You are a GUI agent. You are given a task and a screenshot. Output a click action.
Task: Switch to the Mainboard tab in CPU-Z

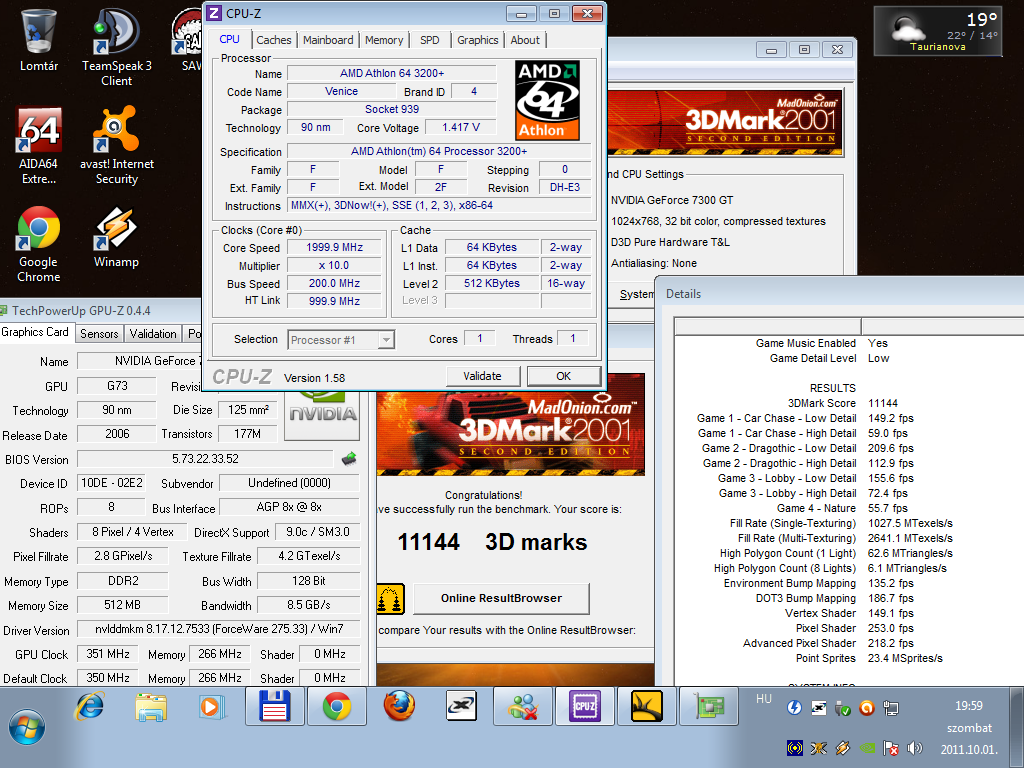click(328, 40)
